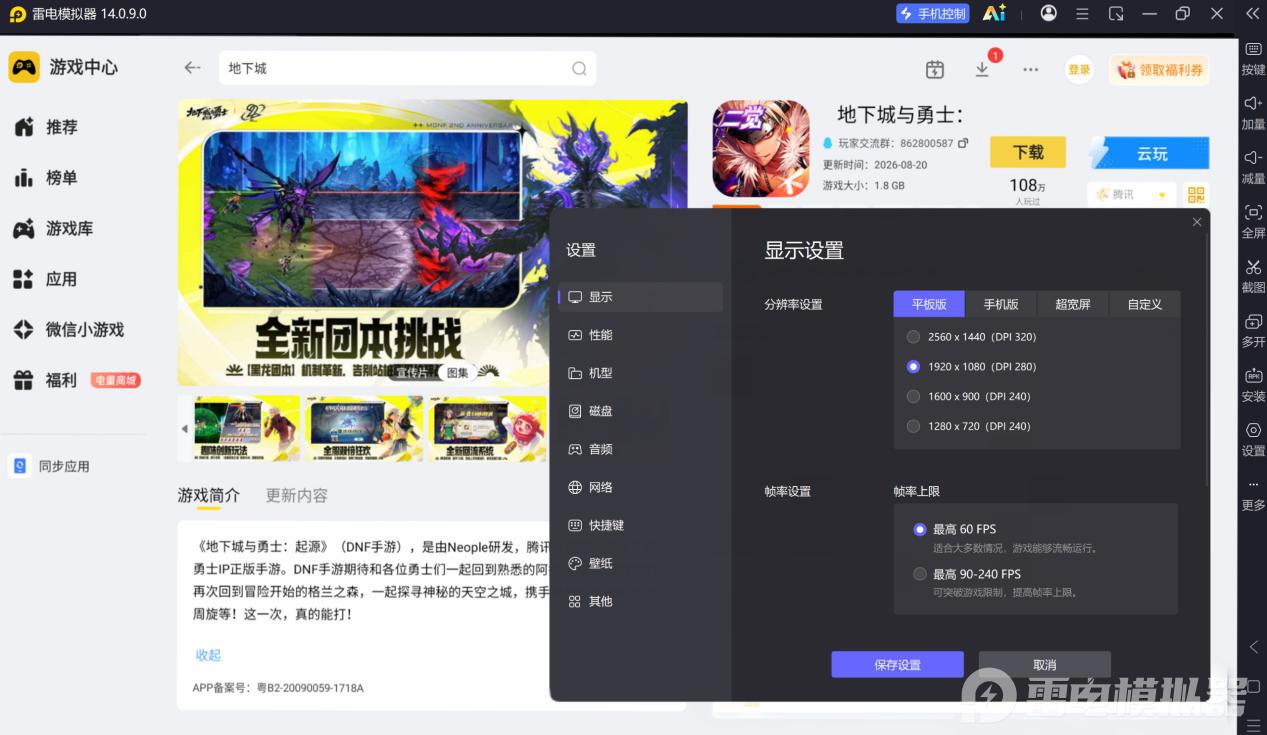Click yellow 下载 button
Viewport: 1267px width, 735px height.
click(1028, 153)
